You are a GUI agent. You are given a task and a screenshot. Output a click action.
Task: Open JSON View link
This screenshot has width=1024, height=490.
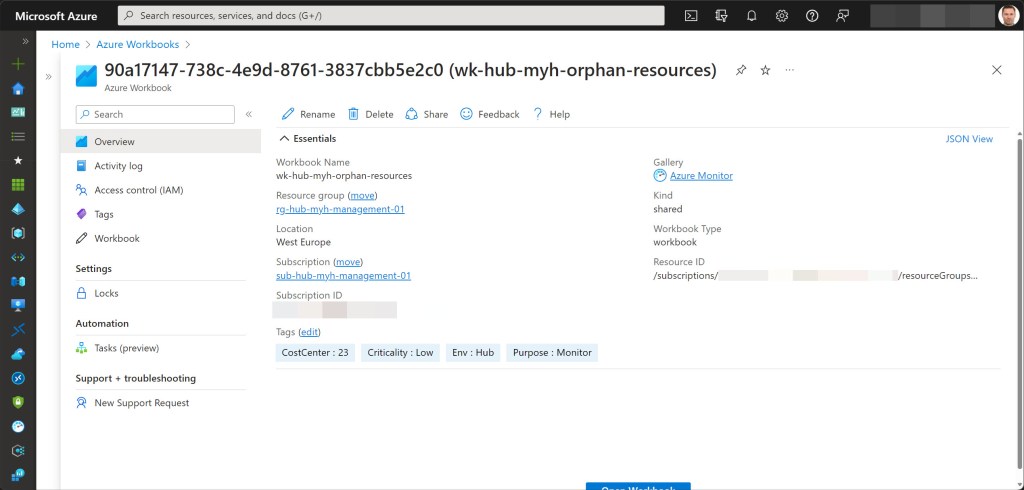(969, 139)
